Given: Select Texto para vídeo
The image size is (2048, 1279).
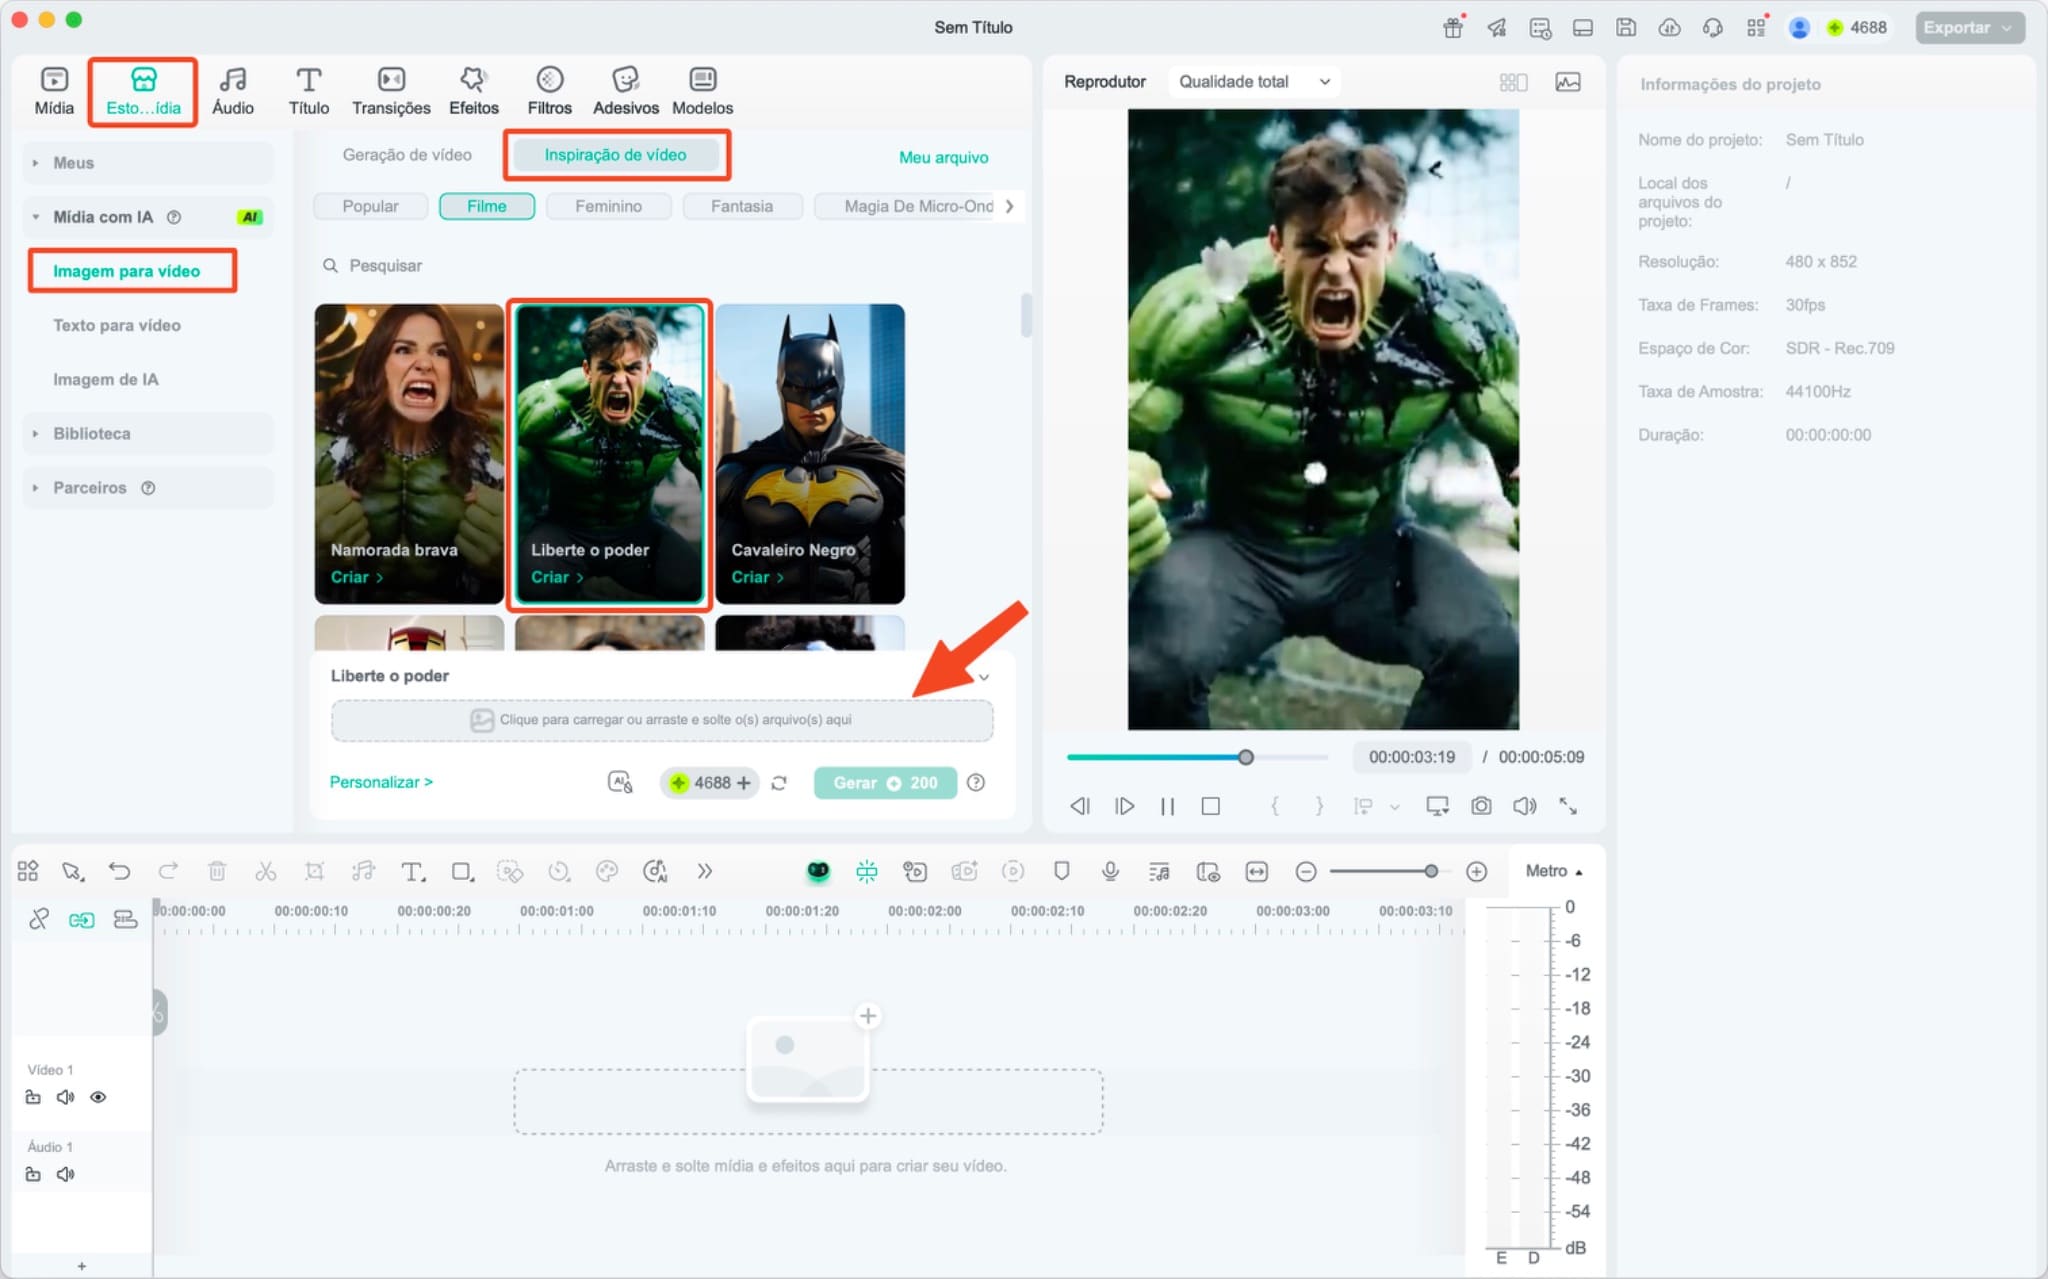Looking at the screenshot, I should coord(117,325).
